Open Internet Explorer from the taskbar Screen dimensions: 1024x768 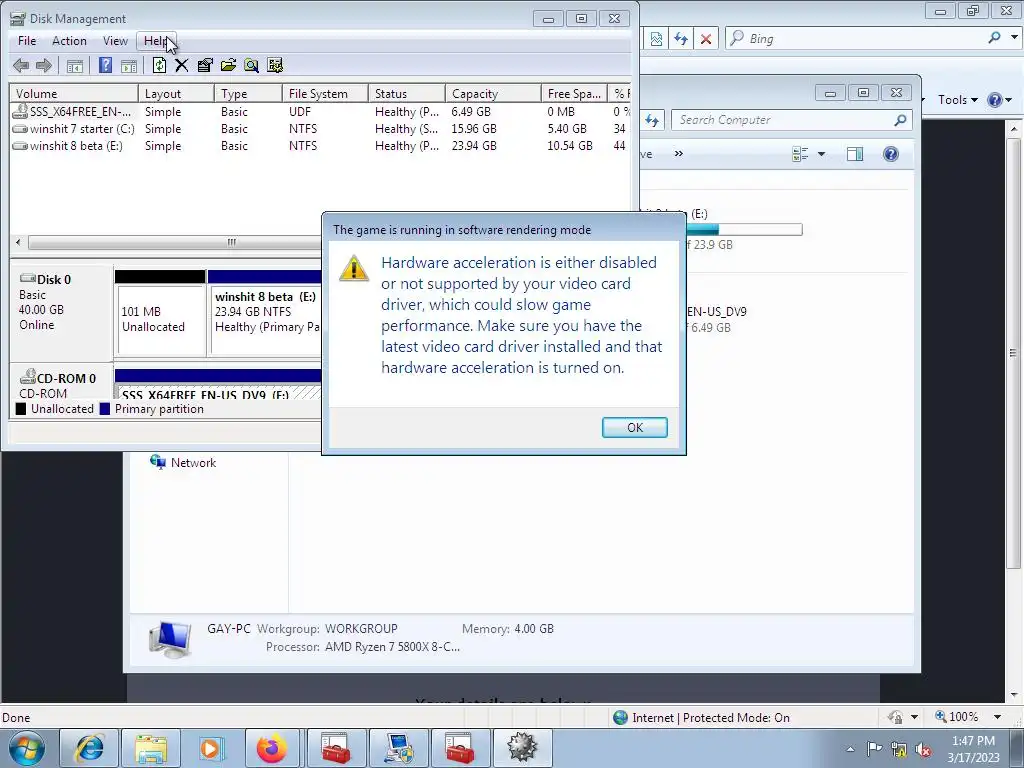89,748
